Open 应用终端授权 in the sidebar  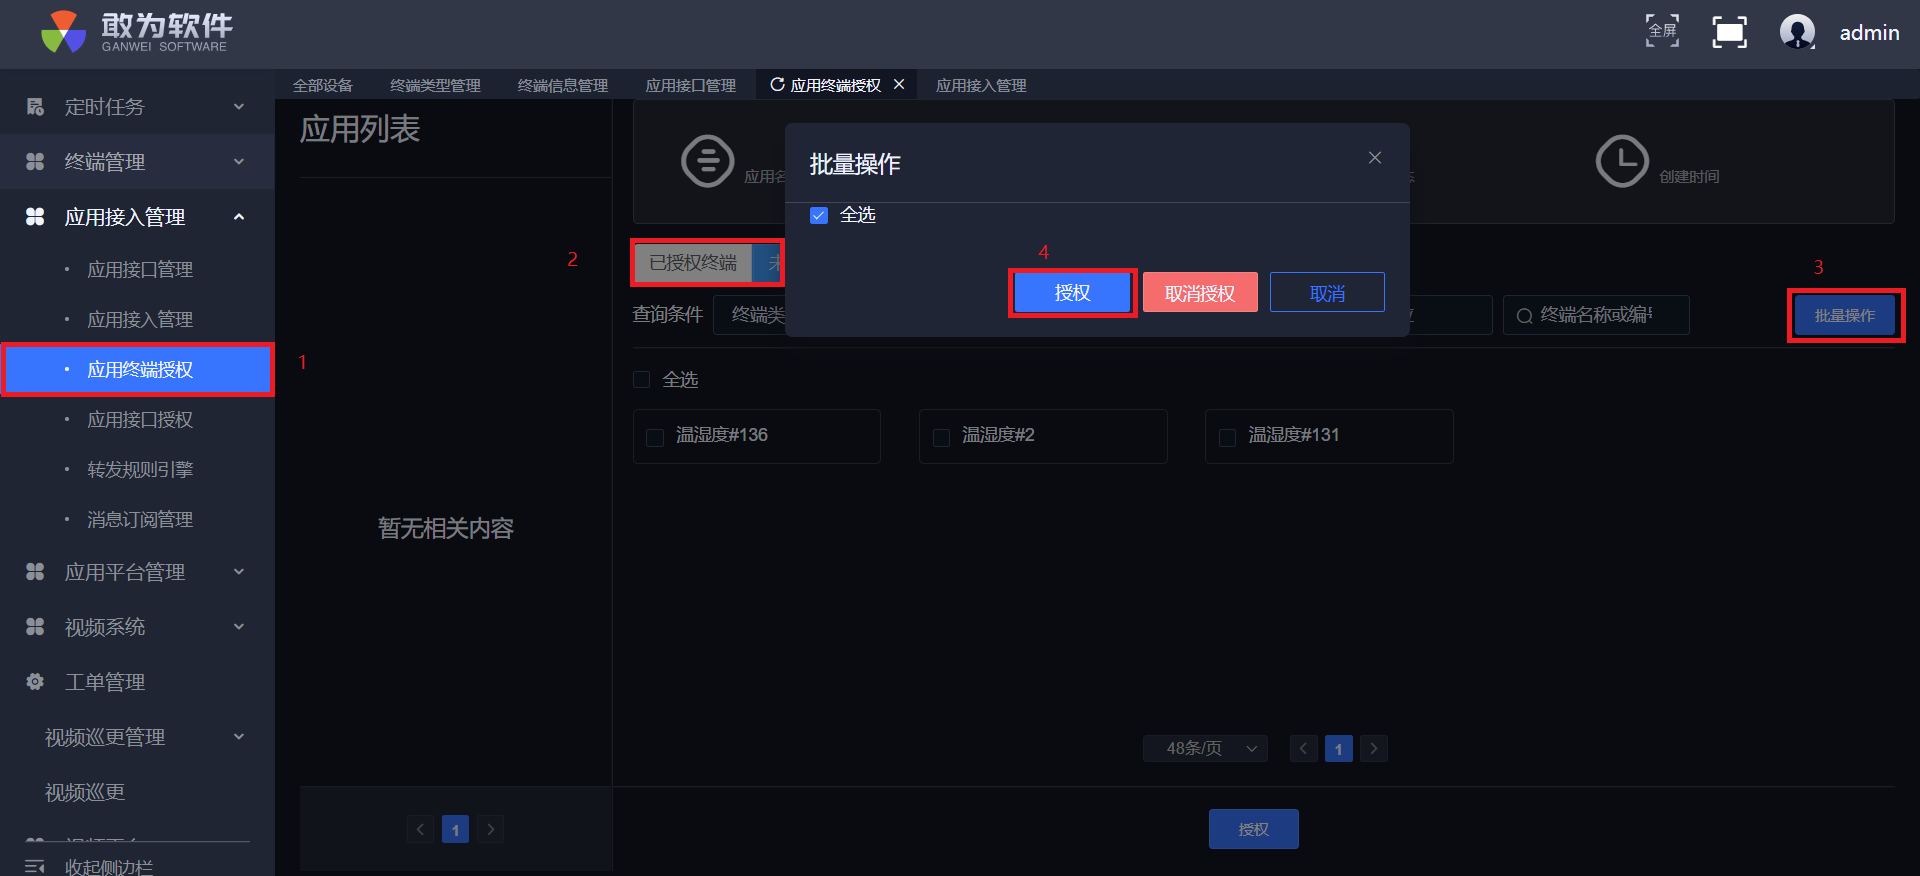point(138,370)
